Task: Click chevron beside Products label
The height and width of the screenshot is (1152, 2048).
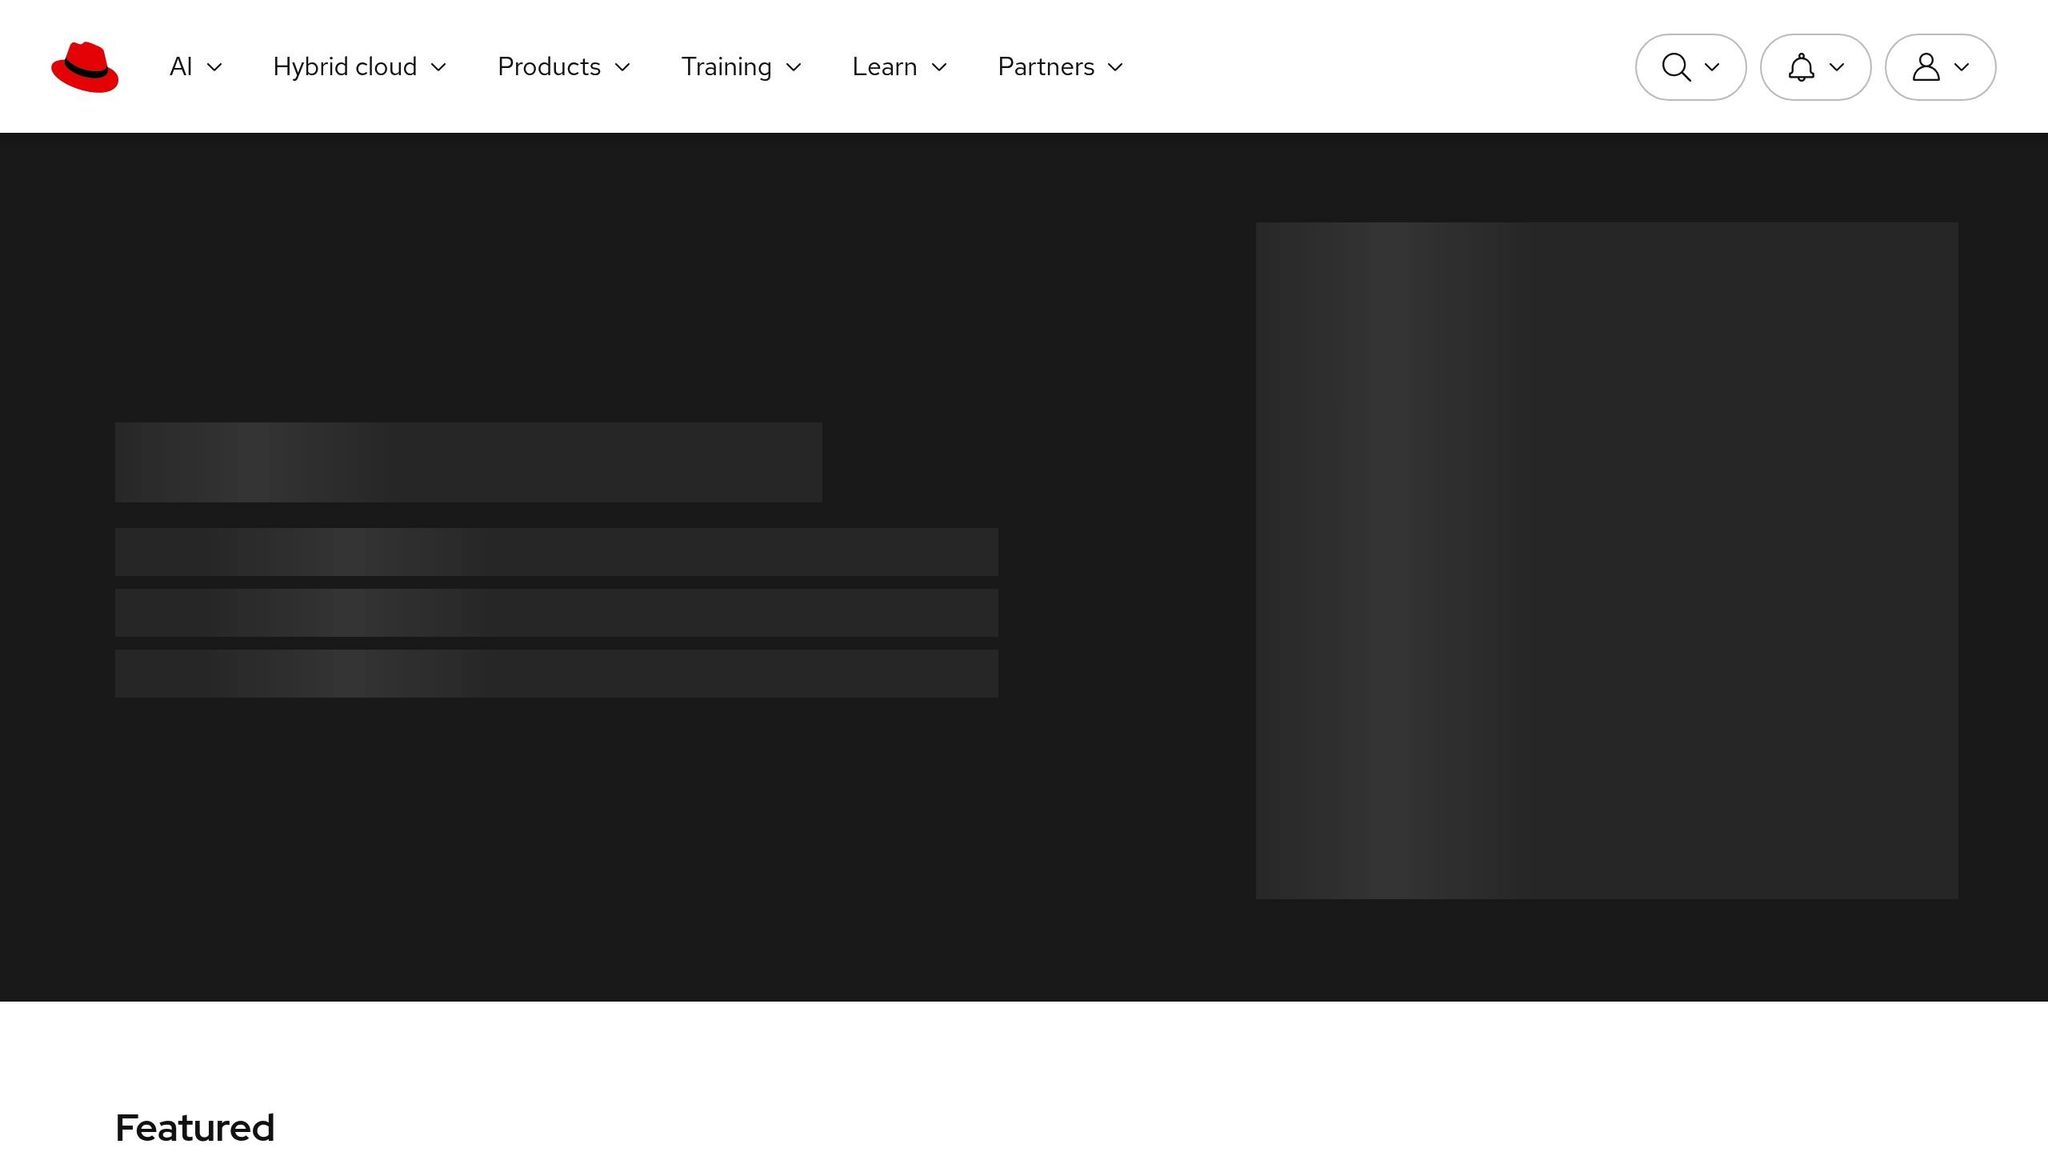Action: (x=623, y=67)
